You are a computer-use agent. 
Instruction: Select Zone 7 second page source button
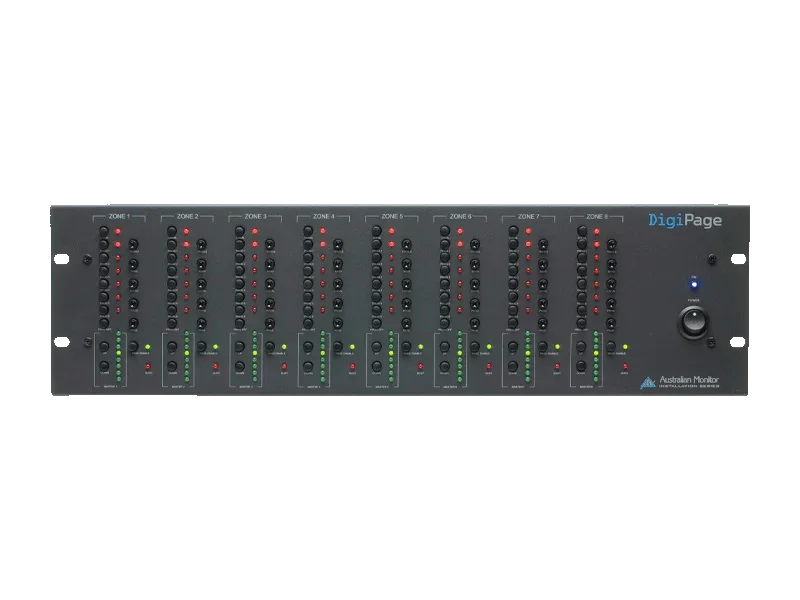pos(516,243)
